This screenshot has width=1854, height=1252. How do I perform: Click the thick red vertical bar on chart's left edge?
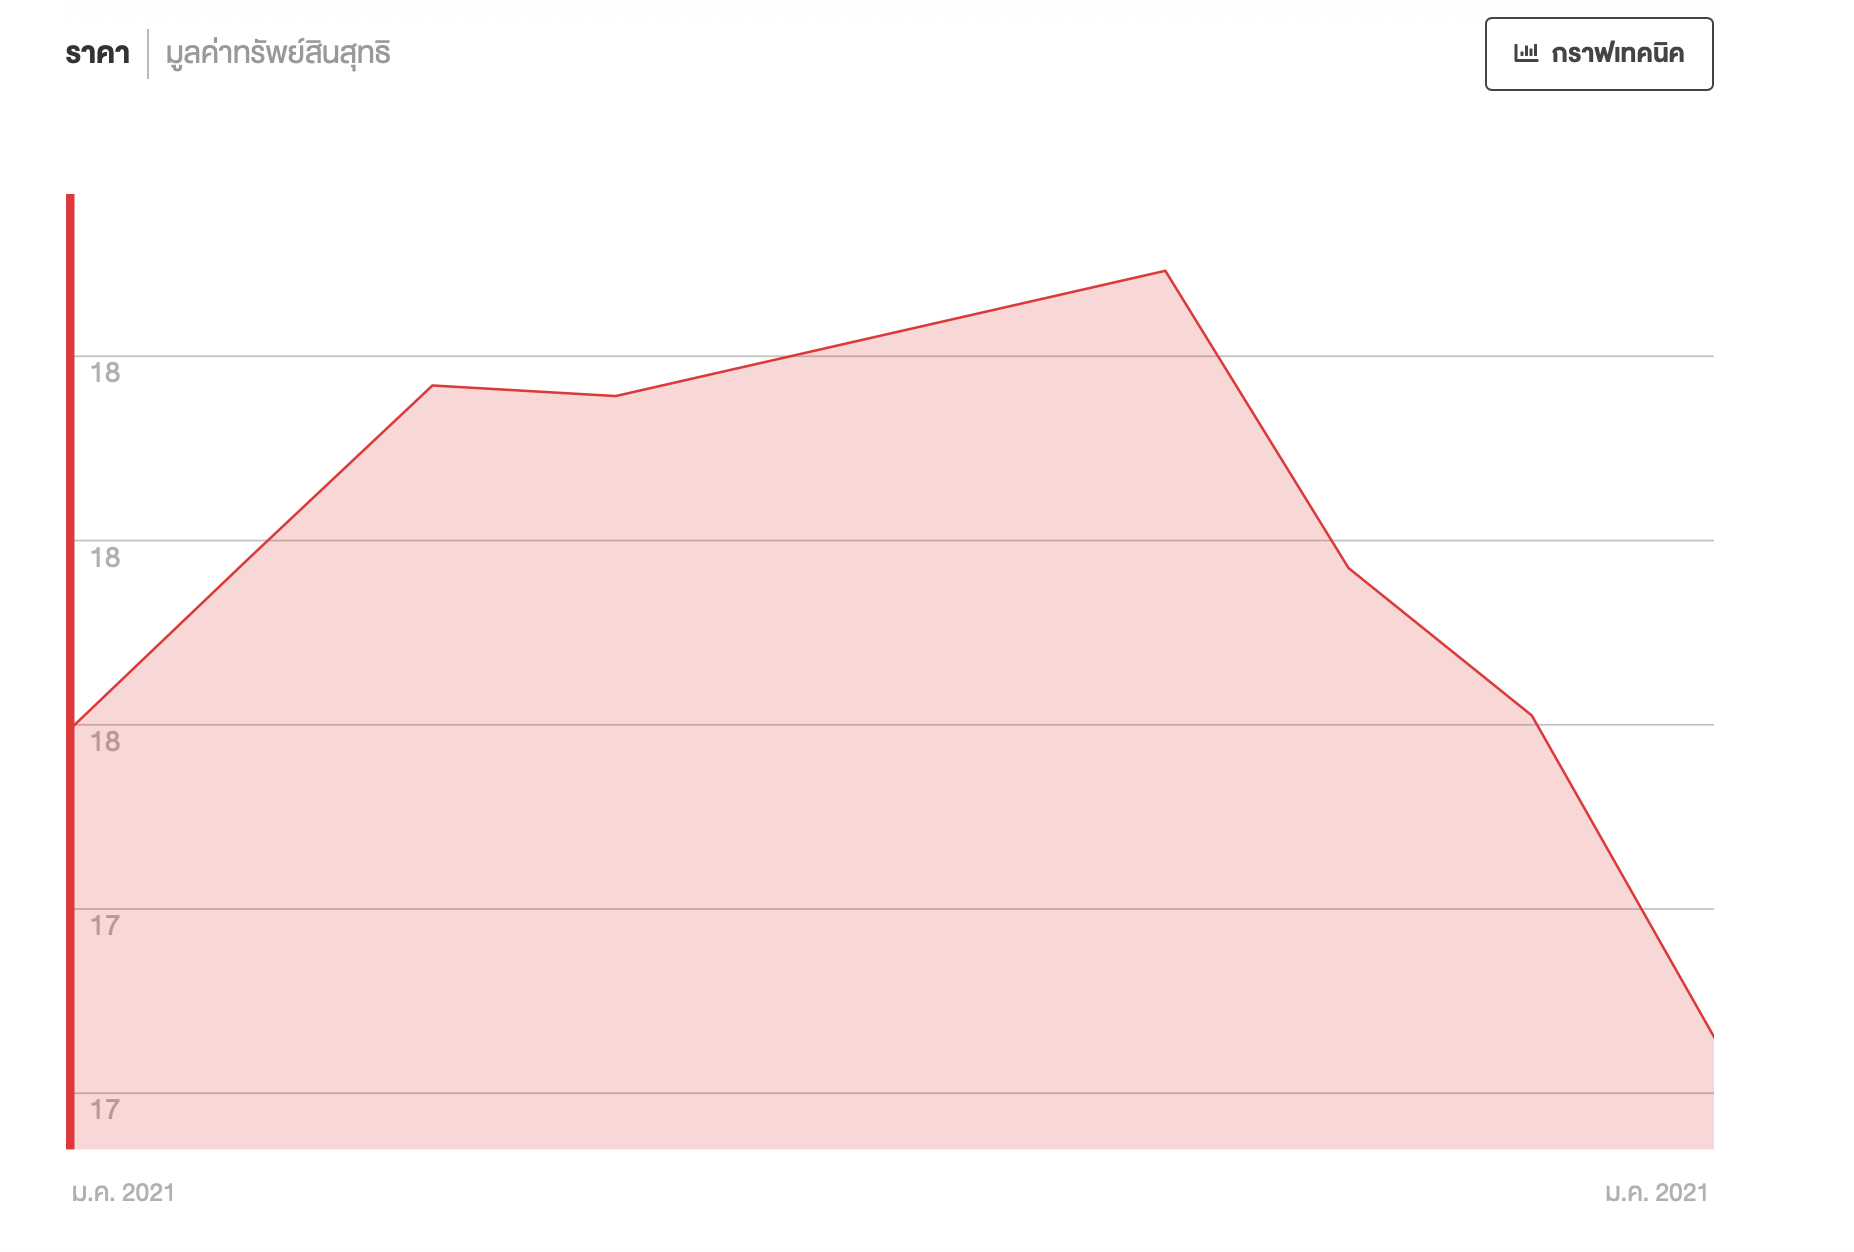pyautogui.click(x=70, y=670)
